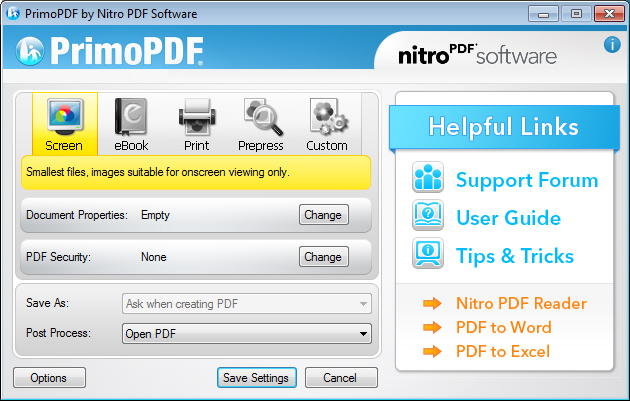The height and width of the screenshot is (401, 630).
Task: Click the blue info icon
Action: point(612,45)
